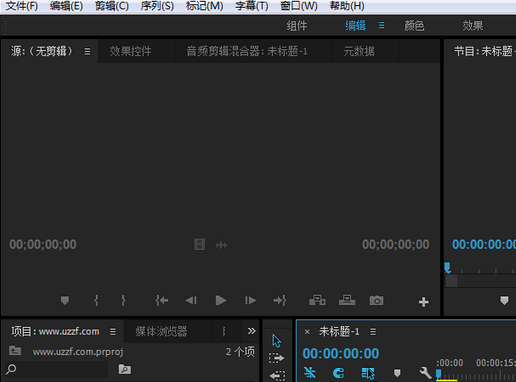Click the project panel search field
516x382 pixels.
point(57,369)
